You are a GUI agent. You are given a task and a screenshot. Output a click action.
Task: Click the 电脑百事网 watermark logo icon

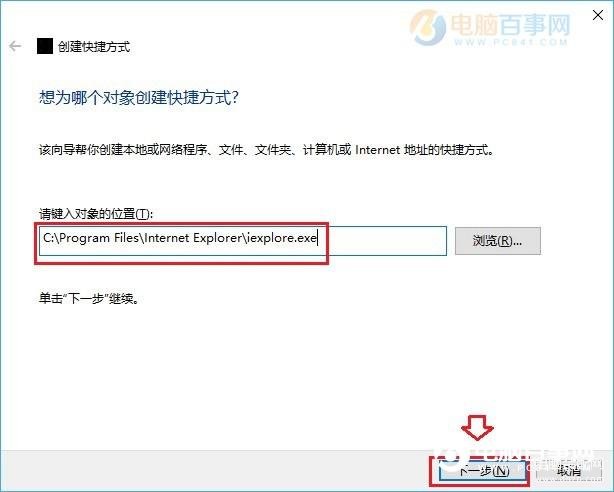[x=427, y=27]
